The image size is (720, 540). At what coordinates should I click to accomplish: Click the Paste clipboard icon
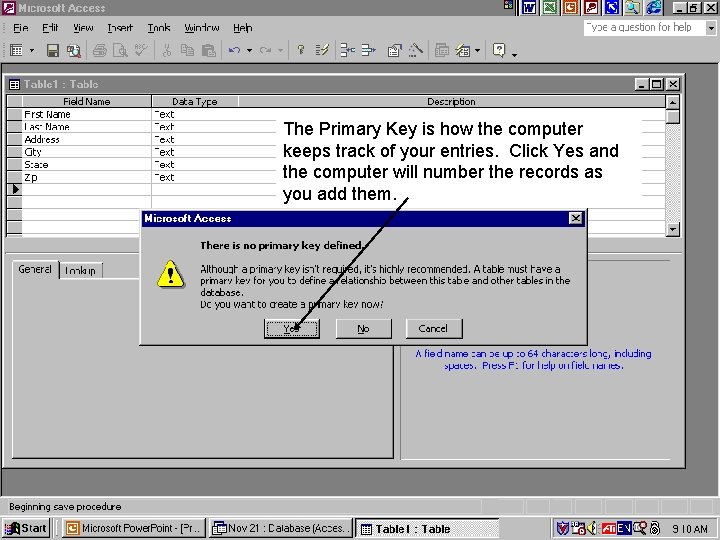pos(208,50)
